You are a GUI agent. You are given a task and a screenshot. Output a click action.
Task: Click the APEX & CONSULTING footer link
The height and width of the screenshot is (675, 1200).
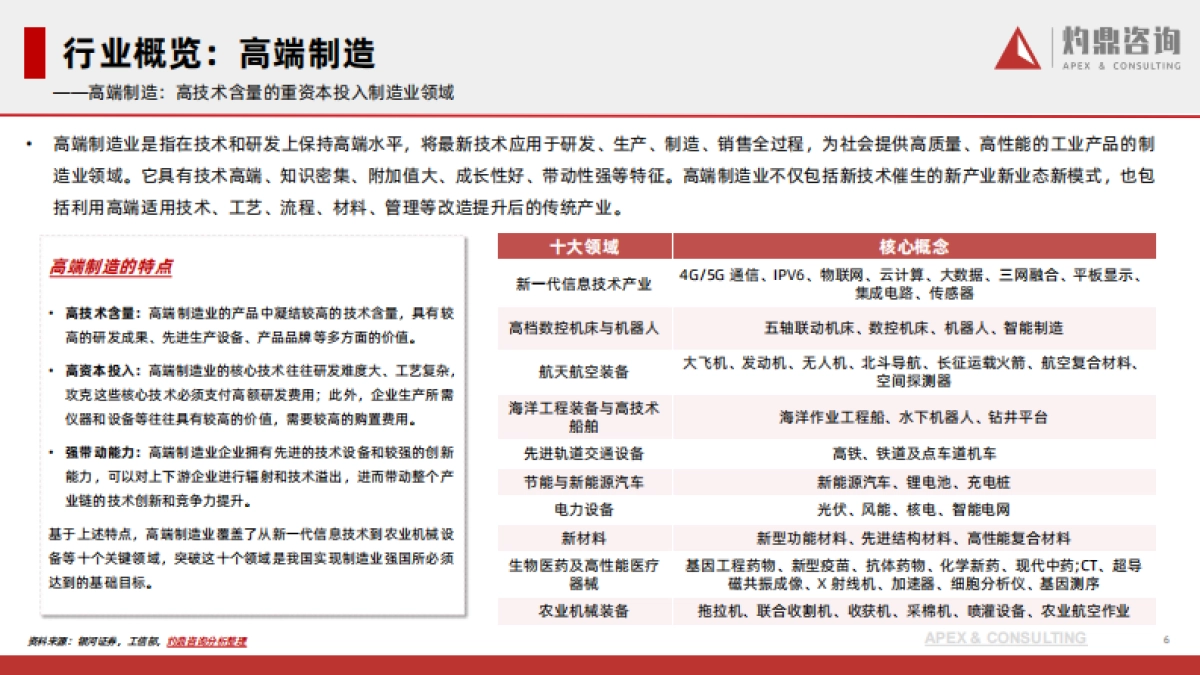1005,637
